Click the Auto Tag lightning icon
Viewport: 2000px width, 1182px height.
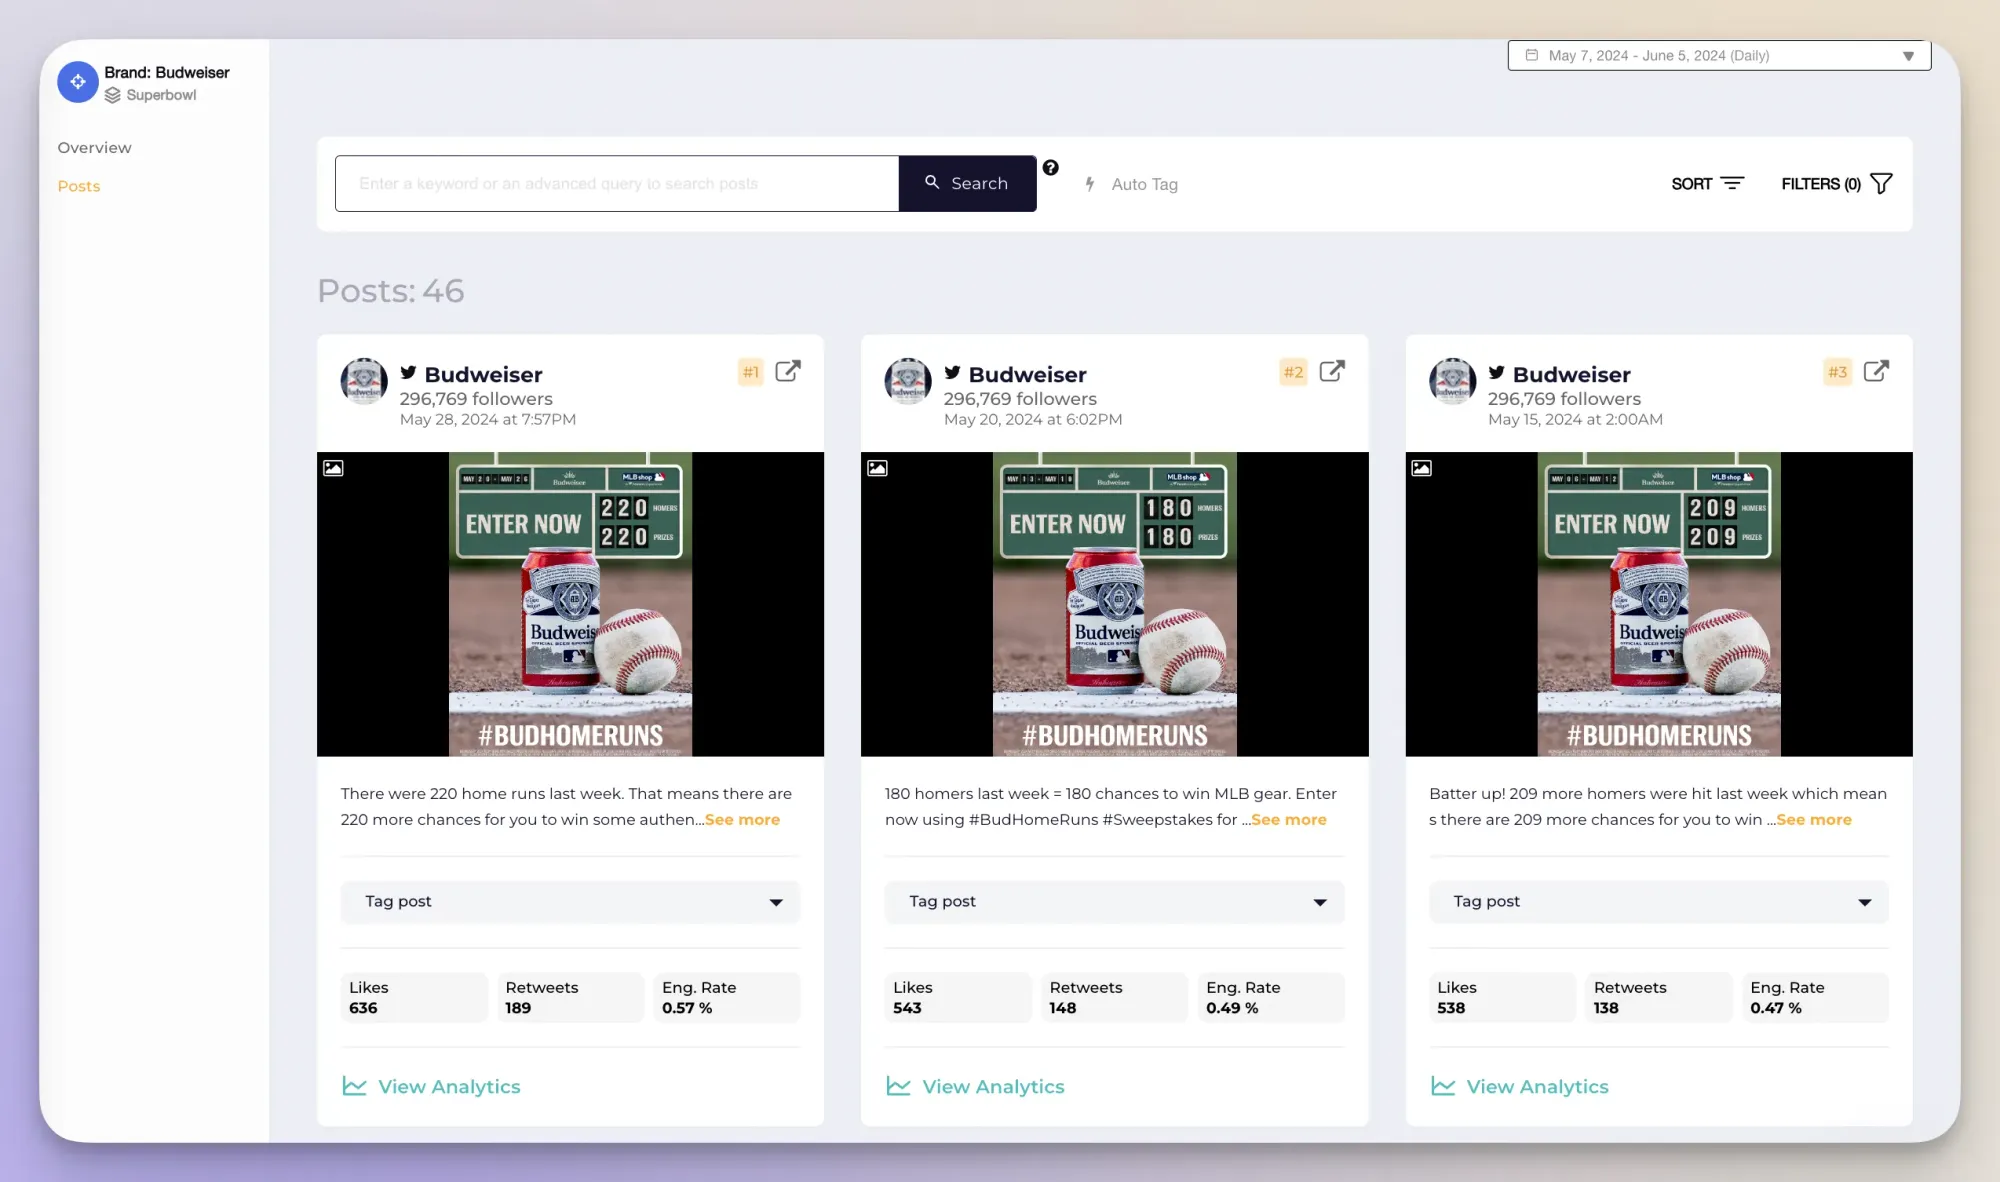(x=1090, y=184)
